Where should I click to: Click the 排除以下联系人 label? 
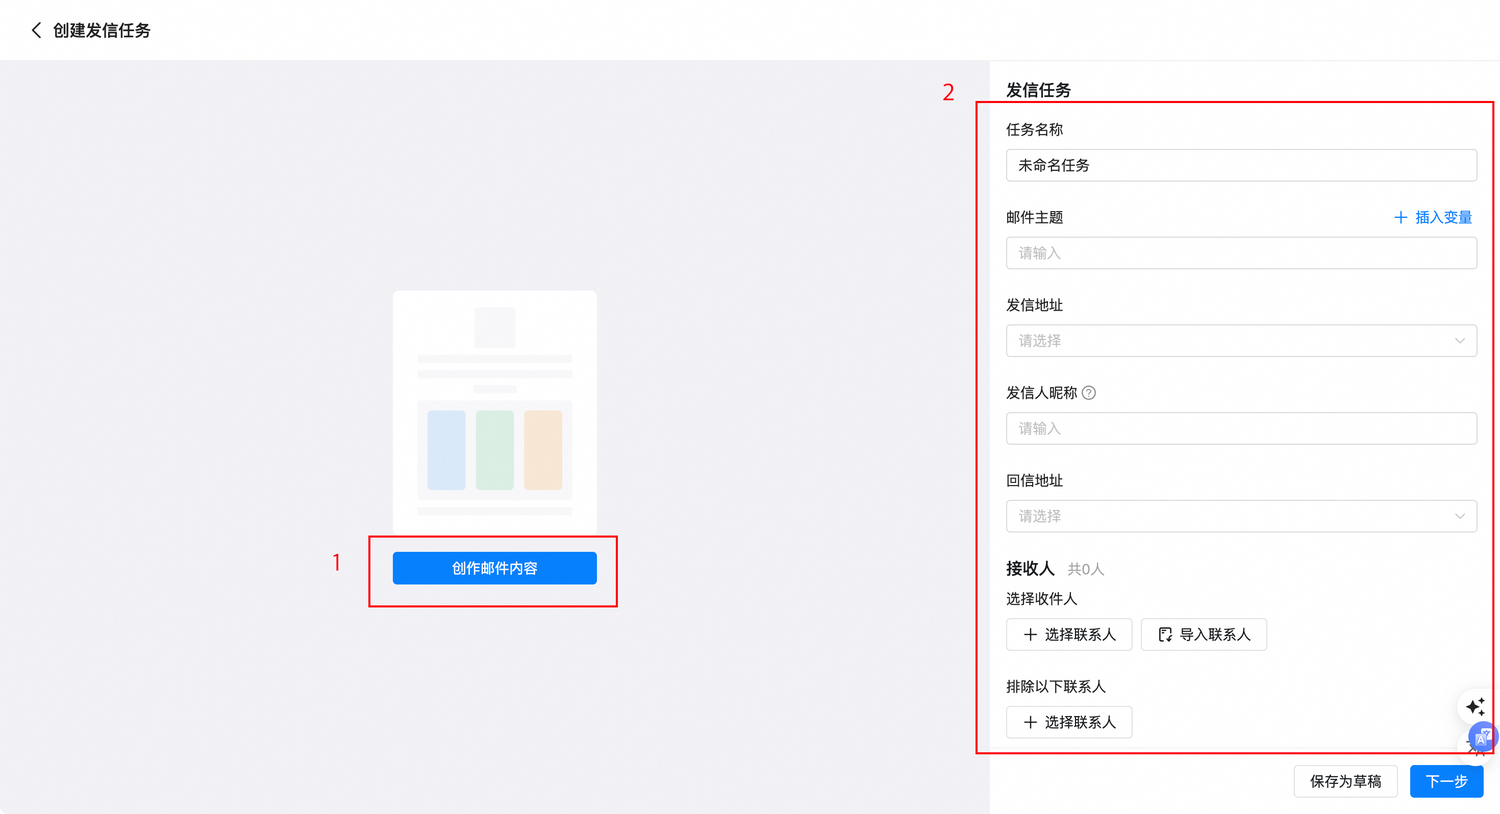(1056, 687)
